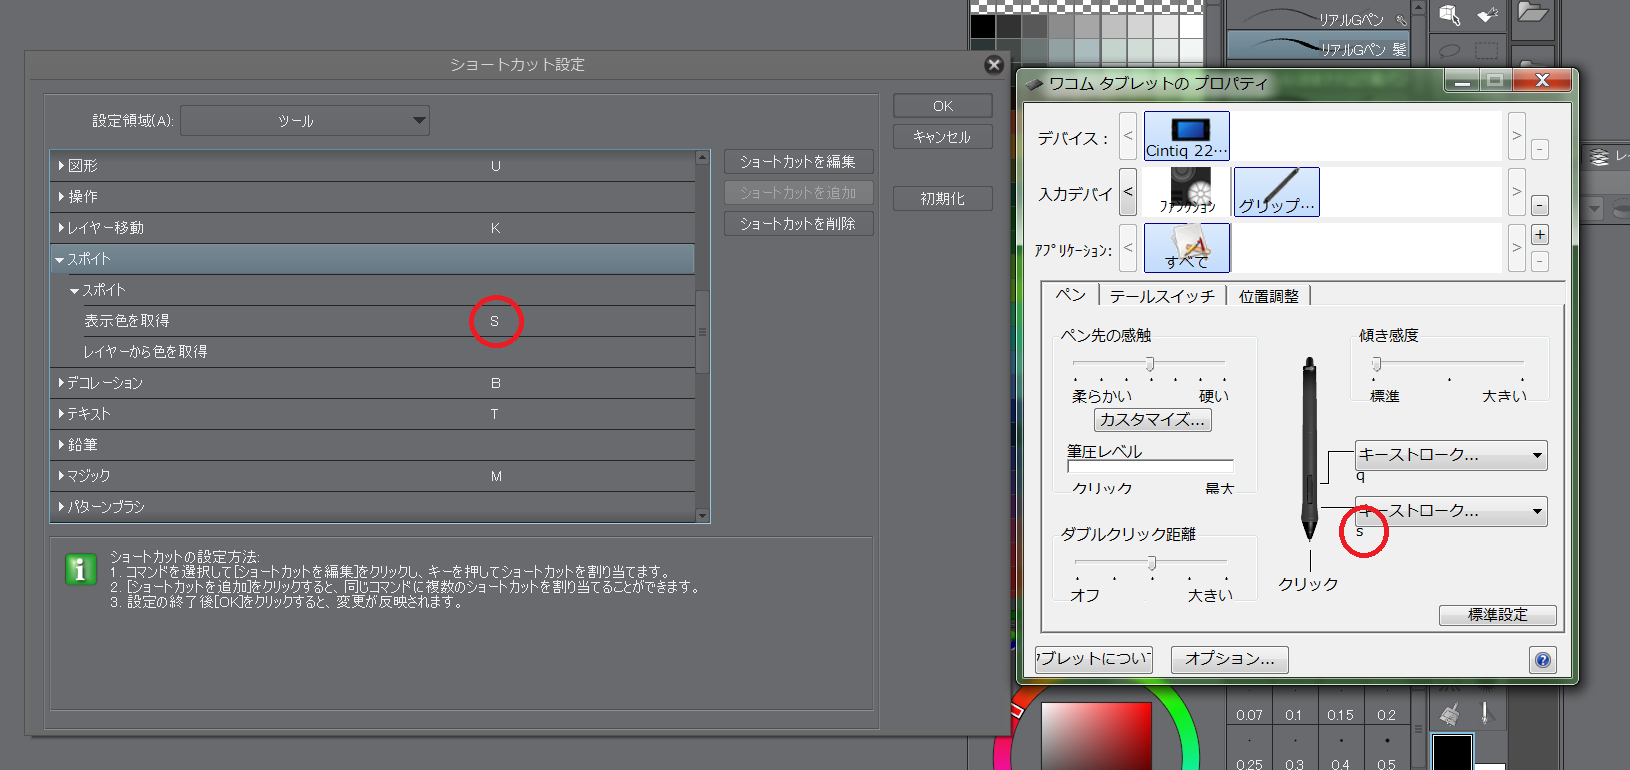This screenshot has width=1630, height=770.
Task: Select the lasso selection tool icon
Action: 1450,49
